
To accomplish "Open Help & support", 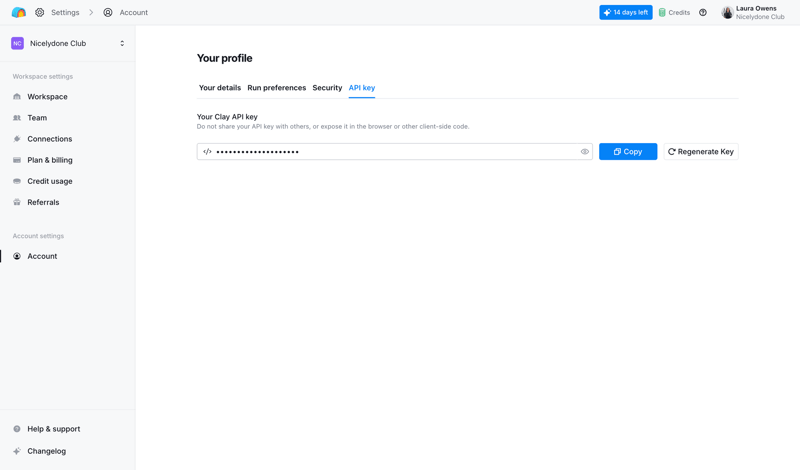I will (x=54, y=429).
